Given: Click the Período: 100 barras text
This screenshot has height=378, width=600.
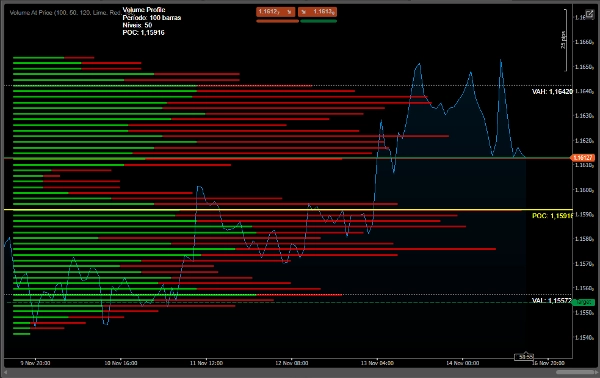Looking at the screenshot, I should (x=152, y=18).
